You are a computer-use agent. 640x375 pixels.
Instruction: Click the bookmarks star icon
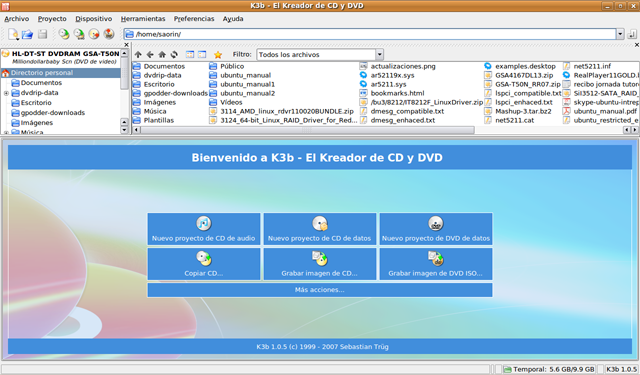(218, 54)
